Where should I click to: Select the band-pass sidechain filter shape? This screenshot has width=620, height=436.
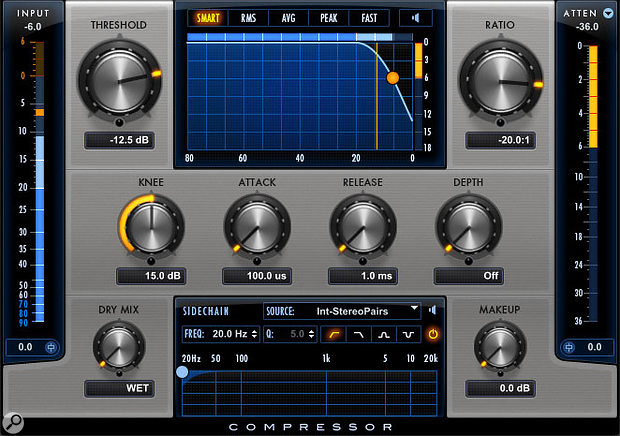[x=384, y=334]
